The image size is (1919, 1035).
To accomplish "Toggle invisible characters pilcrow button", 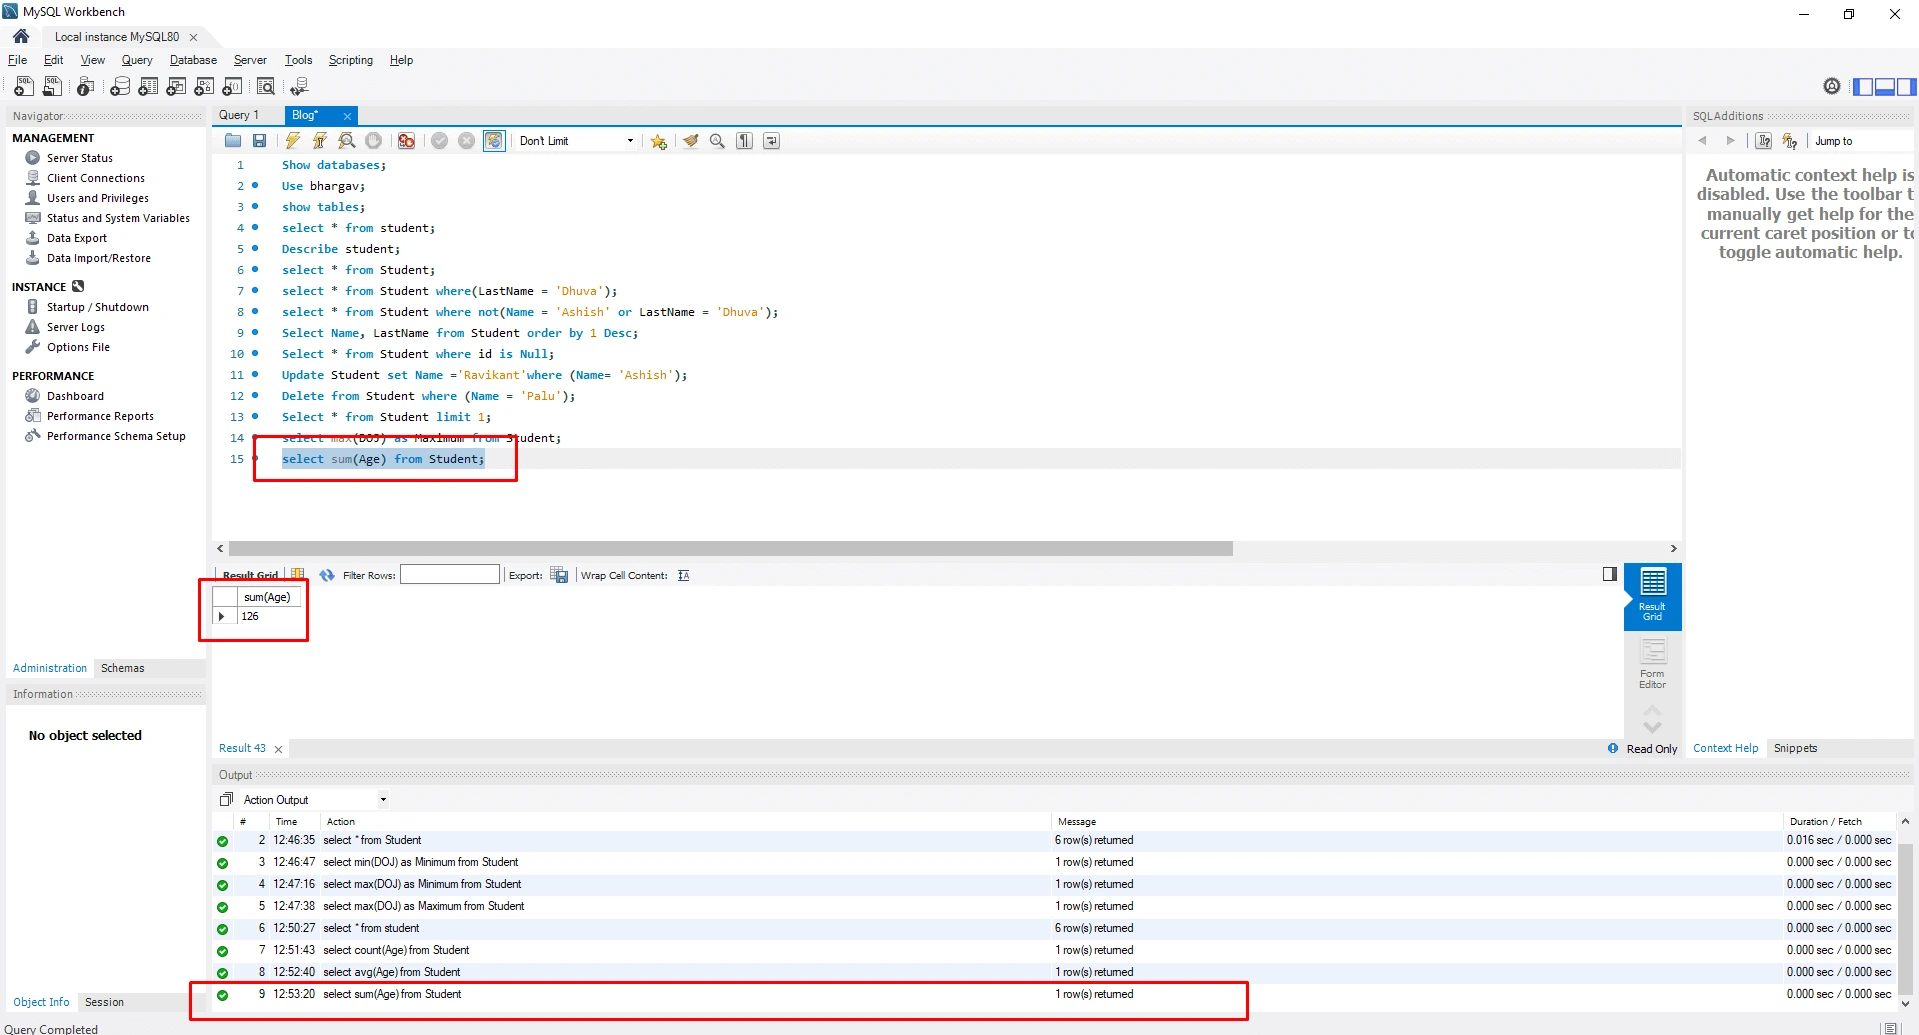I will (x=744, y=141).
